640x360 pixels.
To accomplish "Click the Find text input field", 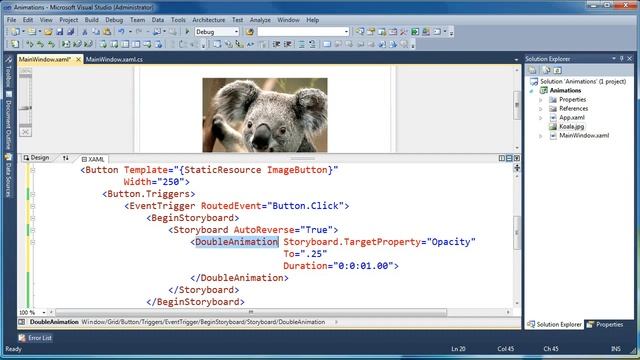I will tap(300, 31).
